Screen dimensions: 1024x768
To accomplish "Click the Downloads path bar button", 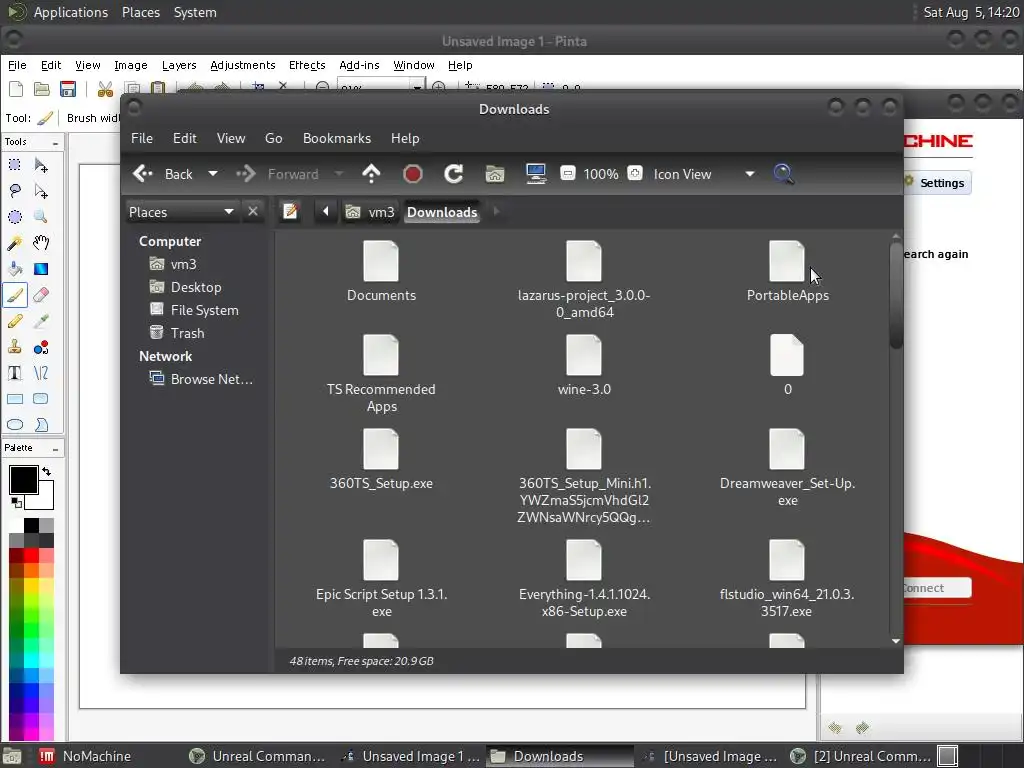I will pos(442,212).
